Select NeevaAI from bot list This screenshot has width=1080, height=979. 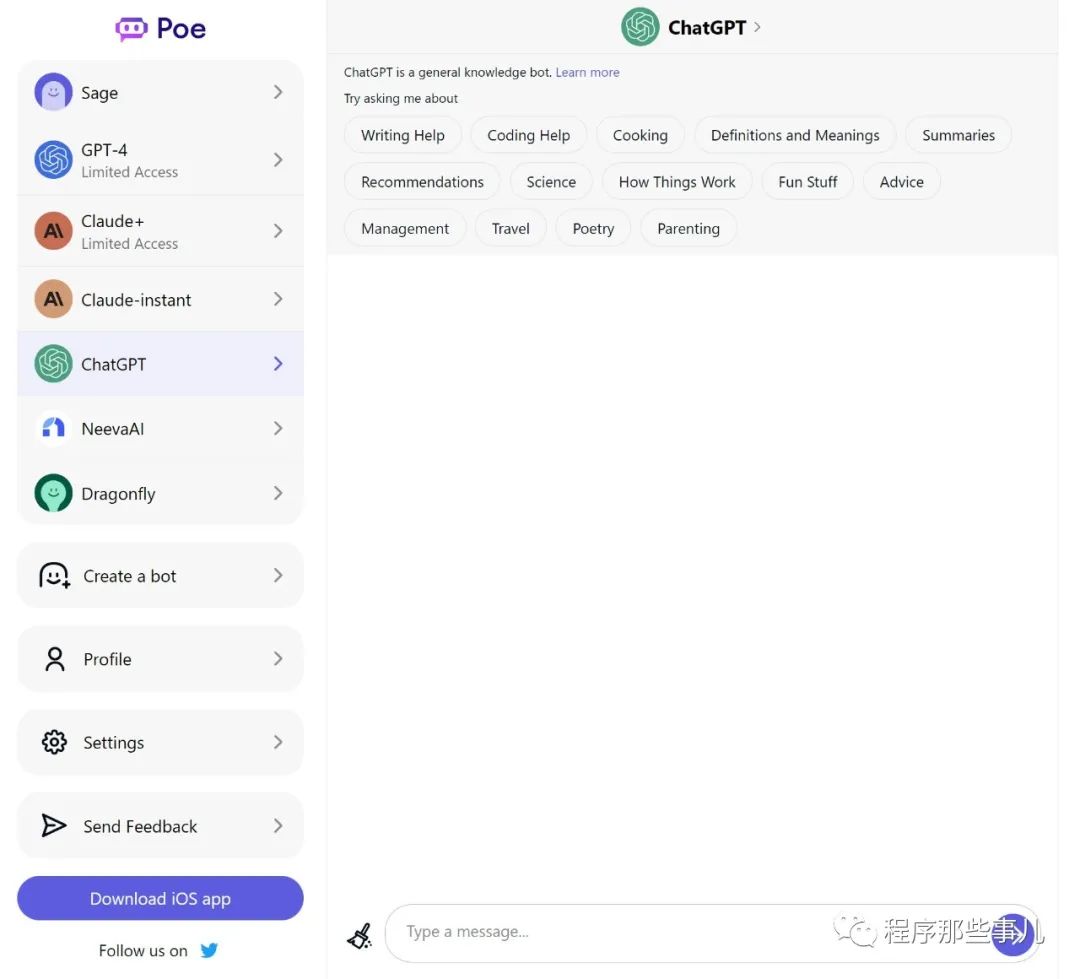160,429
